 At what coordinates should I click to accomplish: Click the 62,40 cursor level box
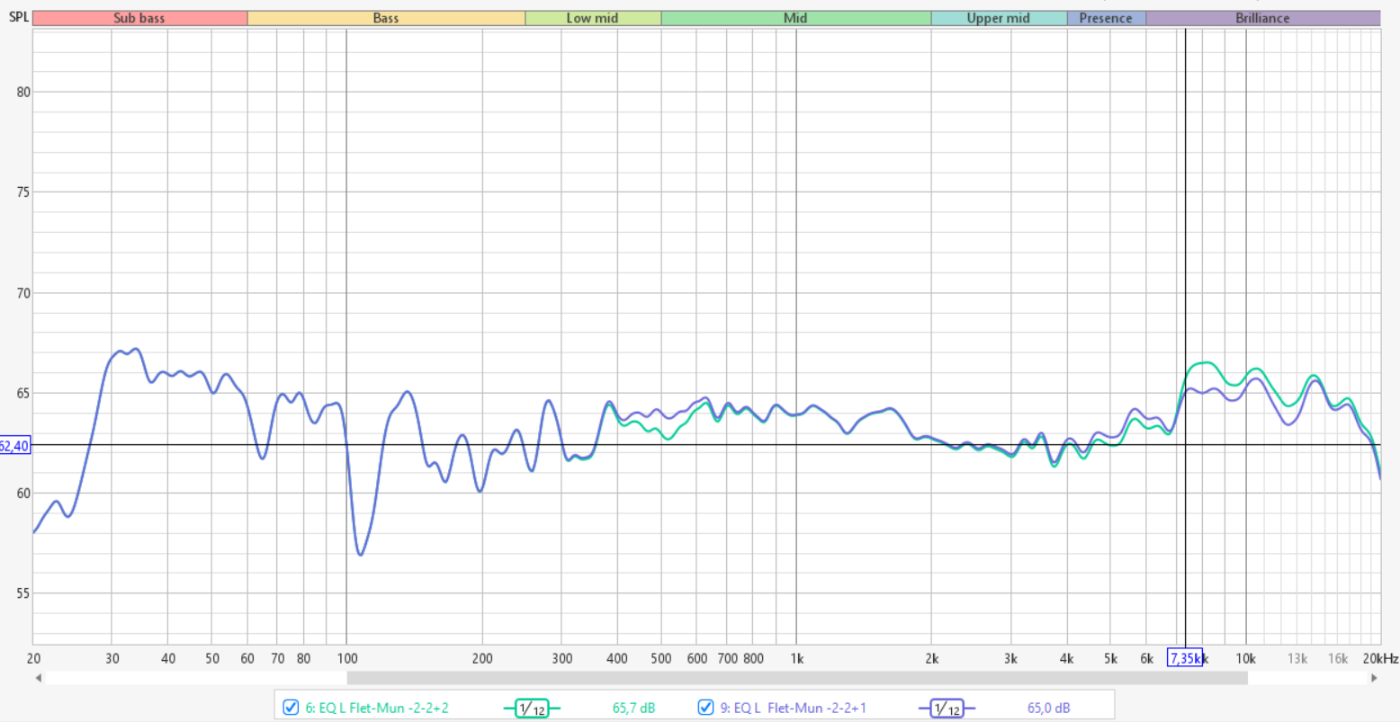[15, 445]
